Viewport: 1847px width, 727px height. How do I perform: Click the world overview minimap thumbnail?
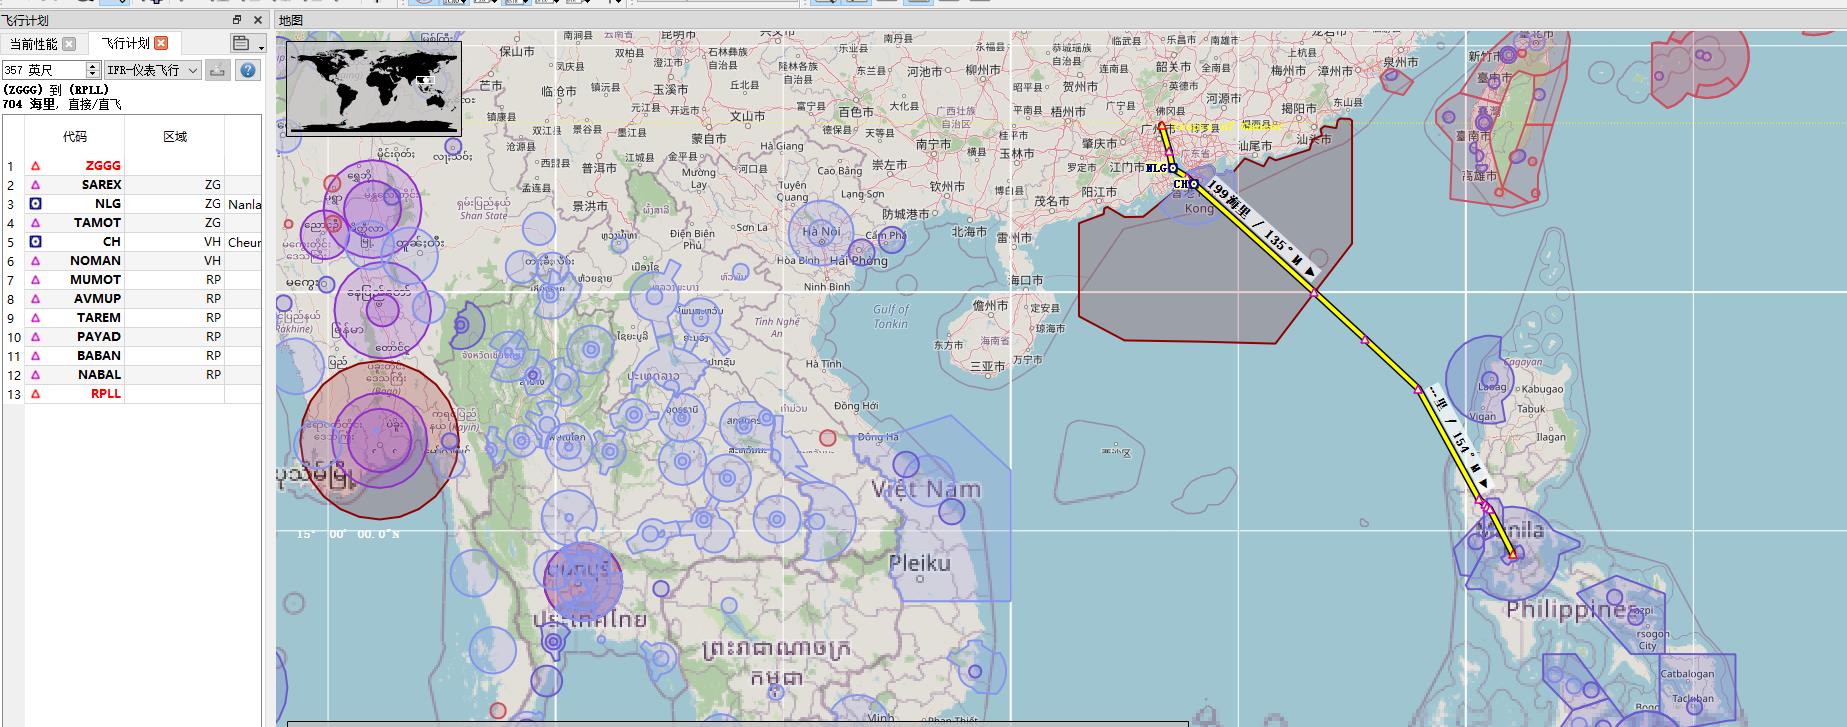point(374,87)
